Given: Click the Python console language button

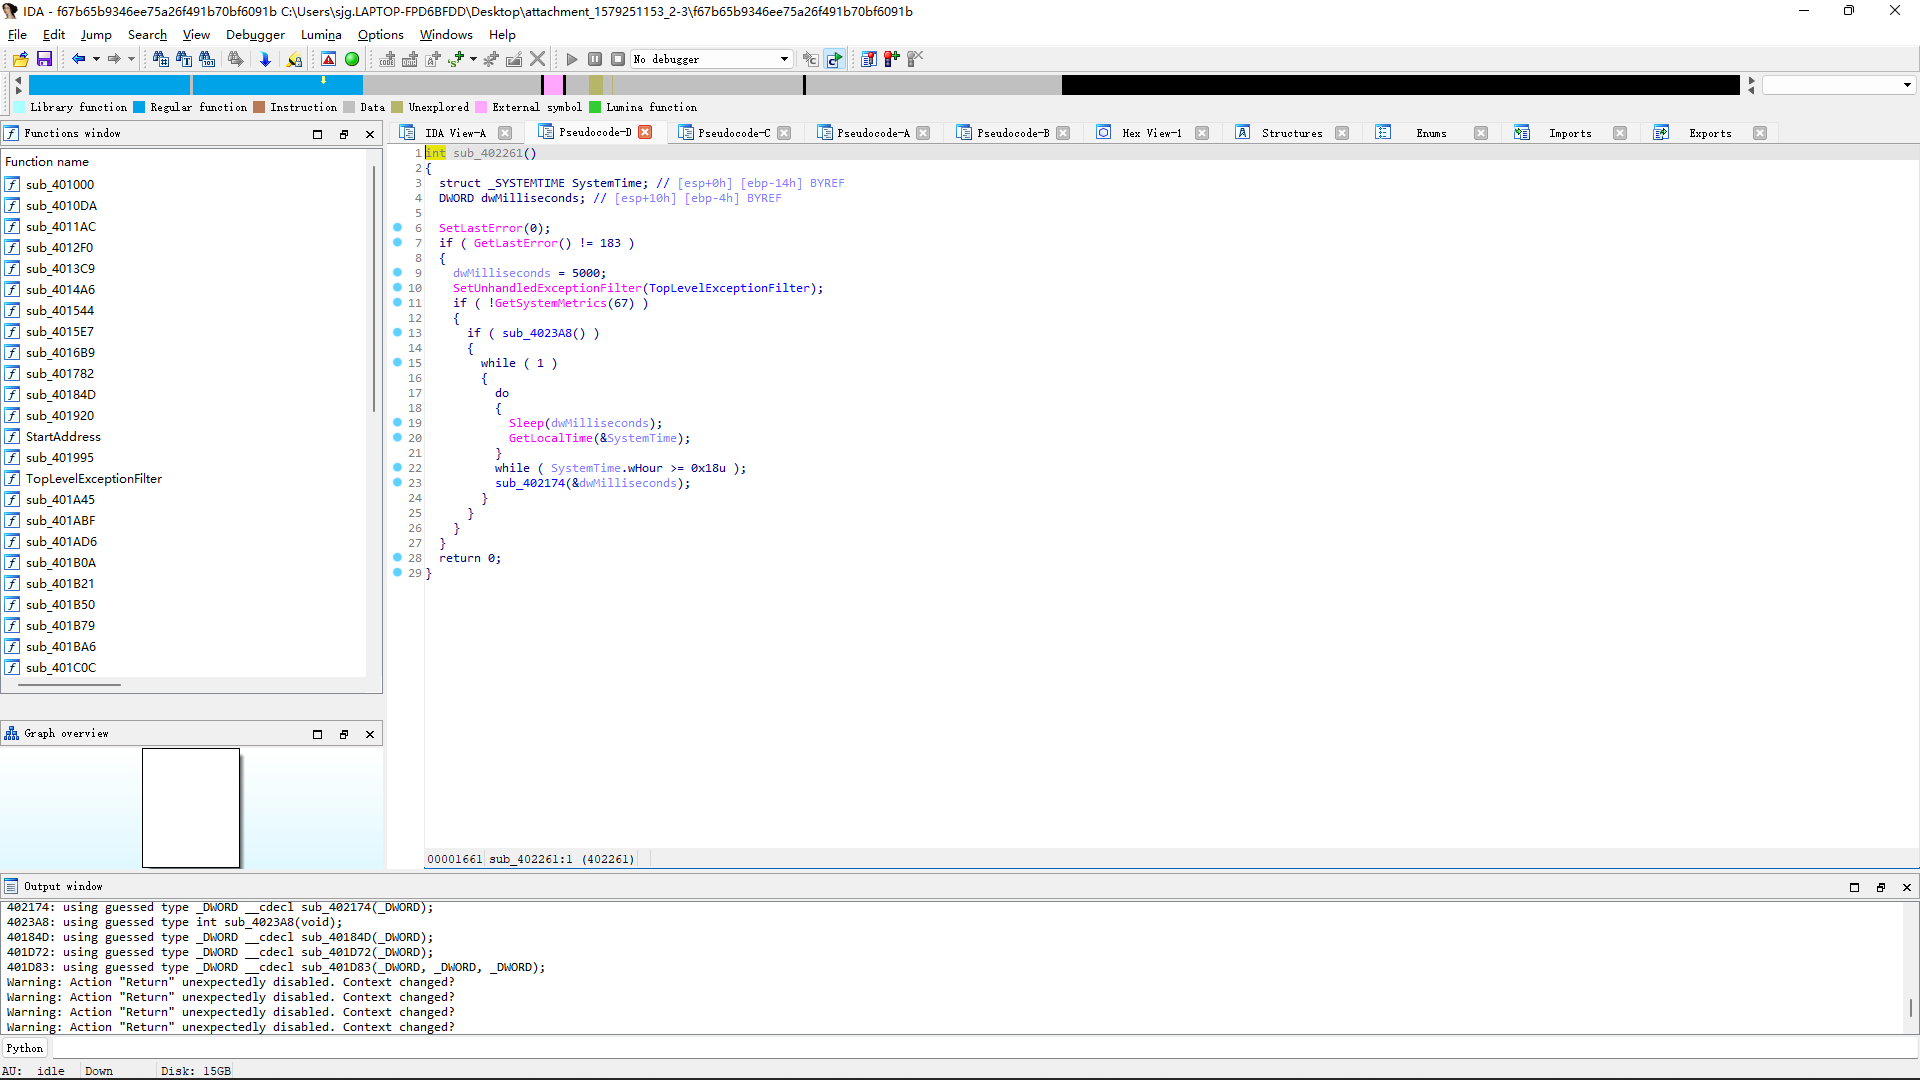Looking at the screenshot, I should (25, 1048).
